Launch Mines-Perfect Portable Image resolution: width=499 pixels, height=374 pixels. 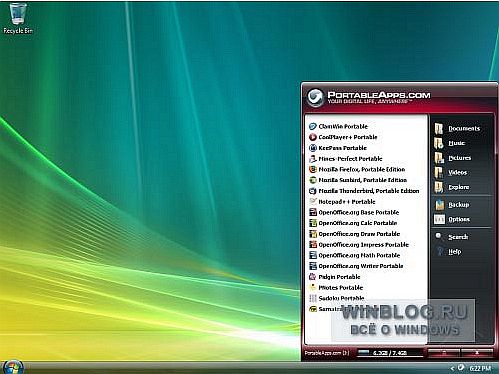pos(346,159)
